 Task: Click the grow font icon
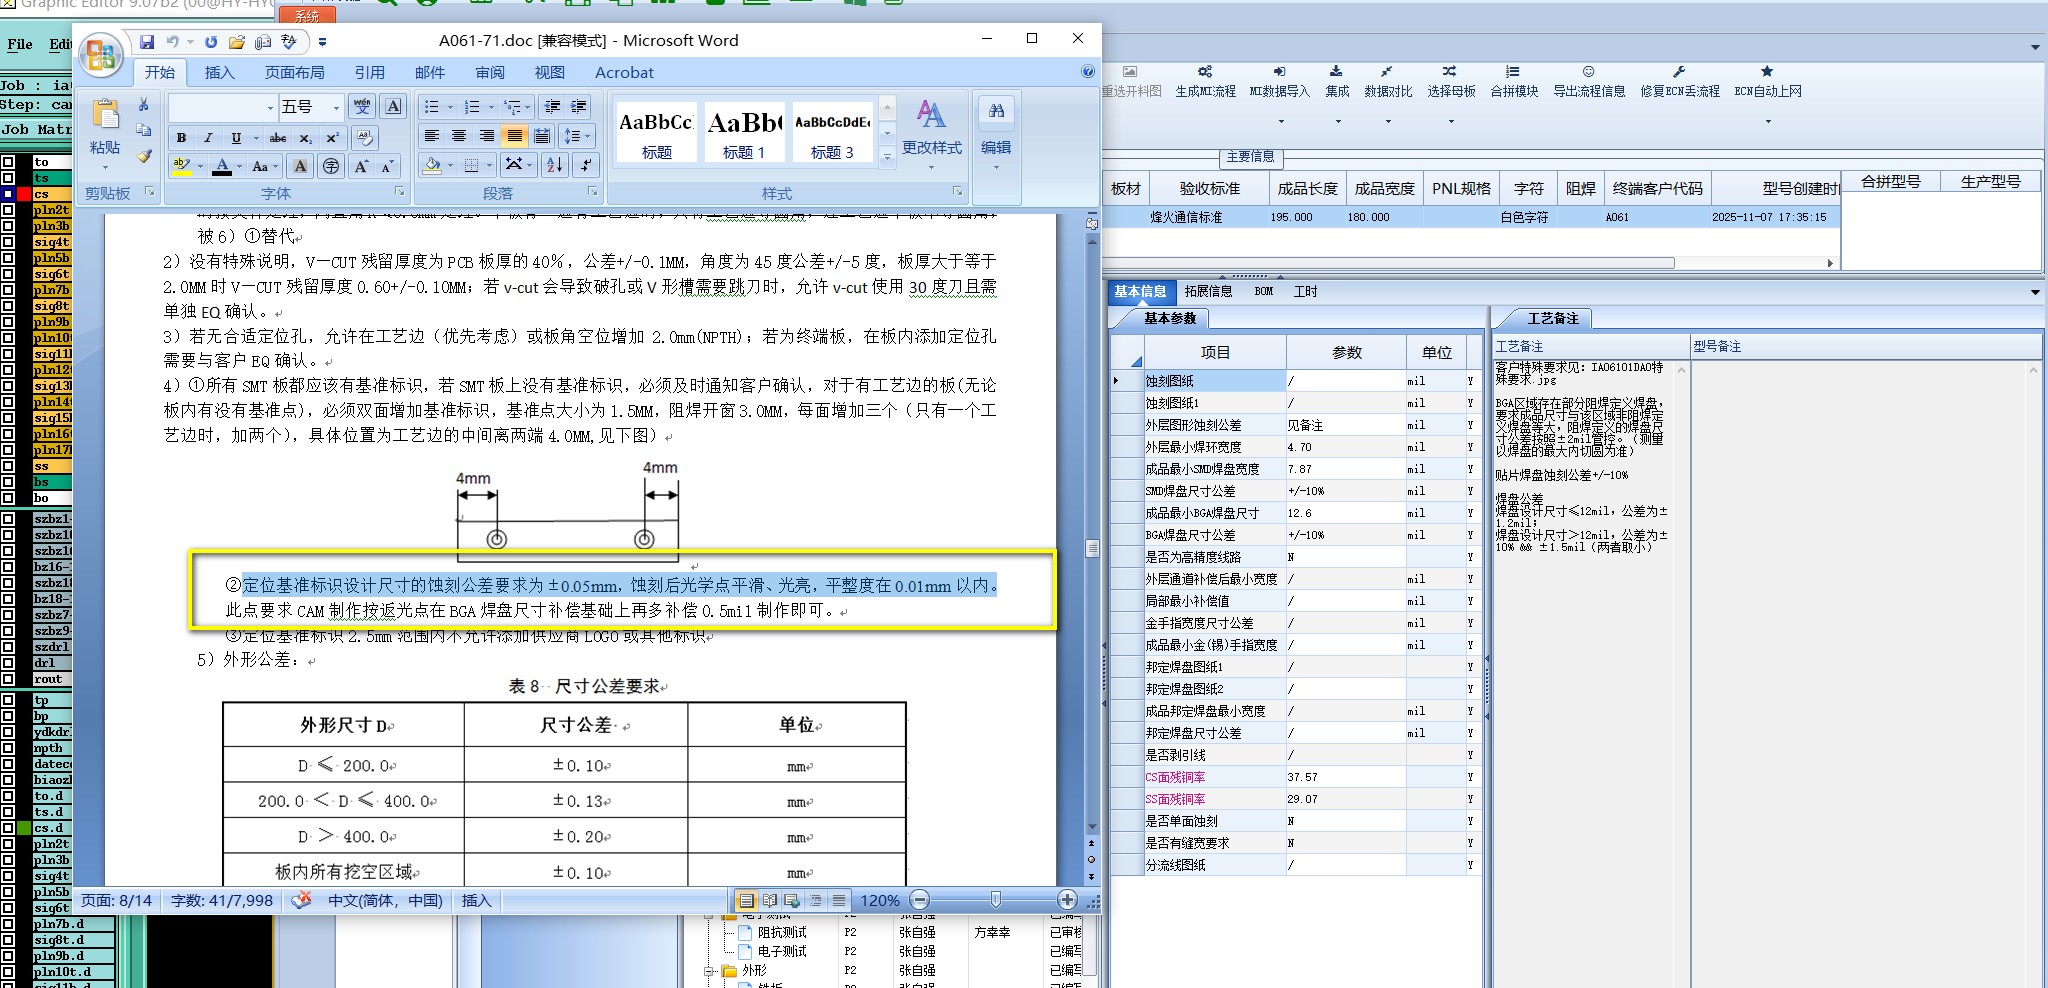coord(361,166)
